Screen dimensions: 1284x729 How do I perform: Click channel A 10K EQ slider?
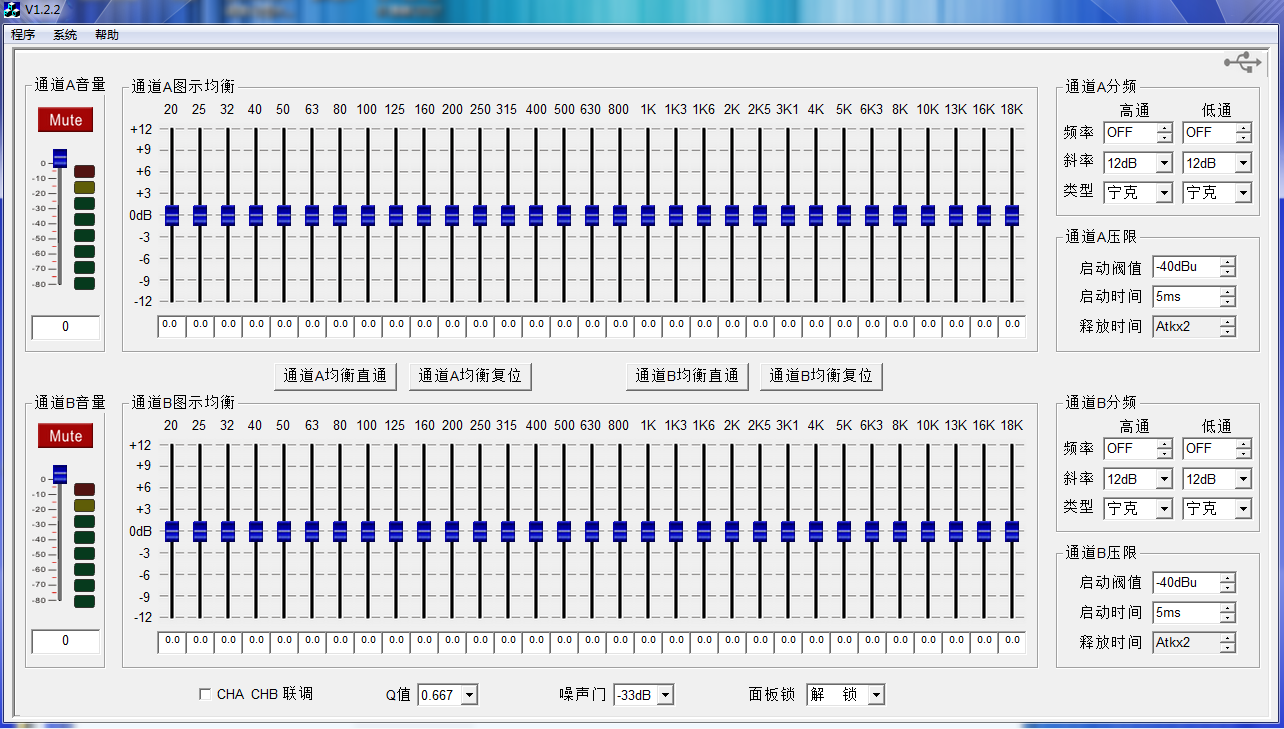click(928, 215)
